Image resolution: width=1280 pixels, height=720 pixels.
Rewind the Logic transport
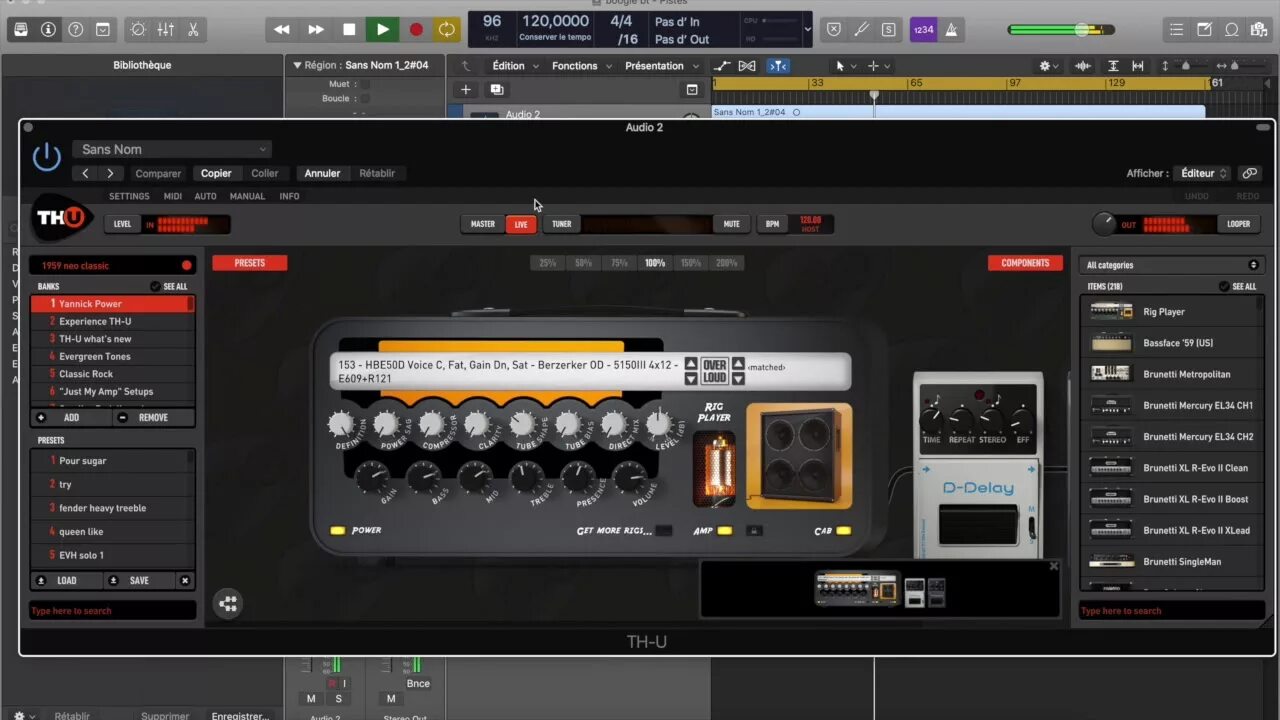point(282,30)
